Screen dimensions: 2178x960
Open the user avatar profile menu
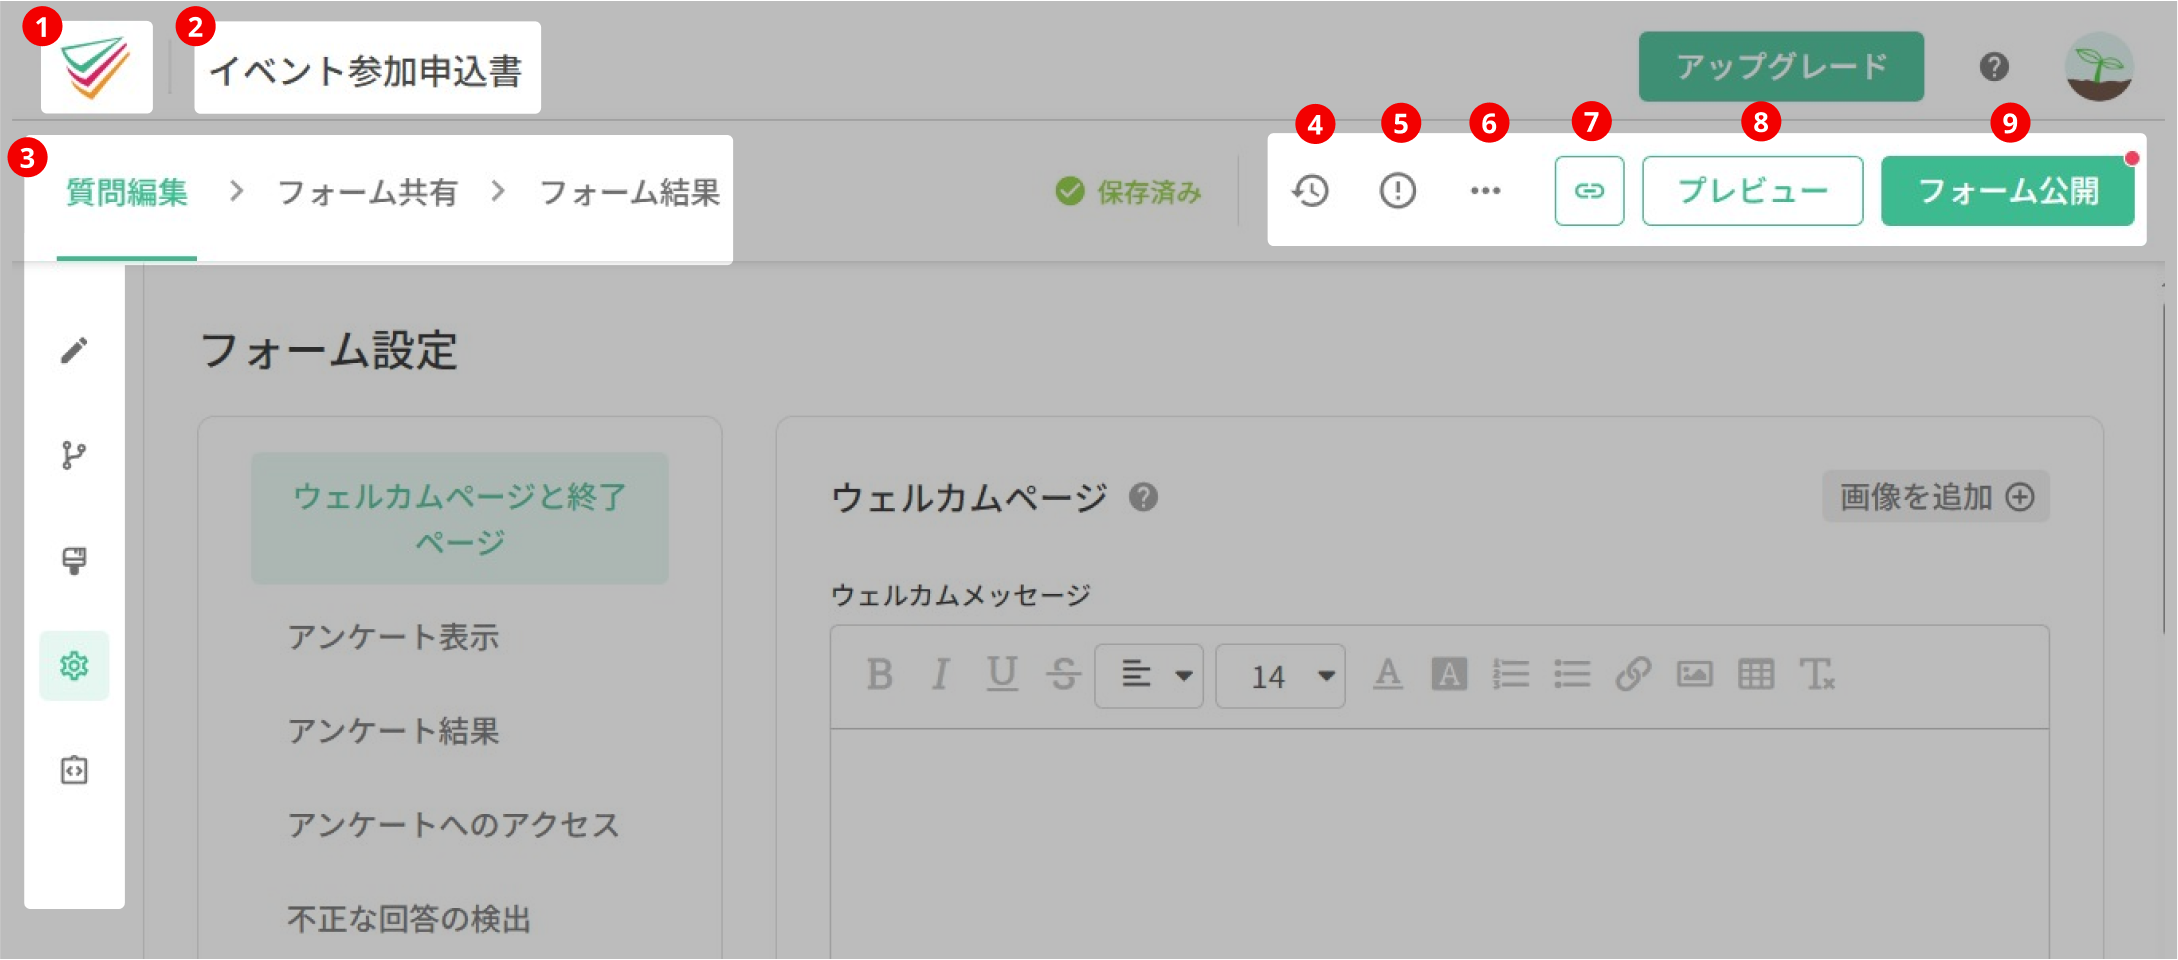(x=2099, y=67)
